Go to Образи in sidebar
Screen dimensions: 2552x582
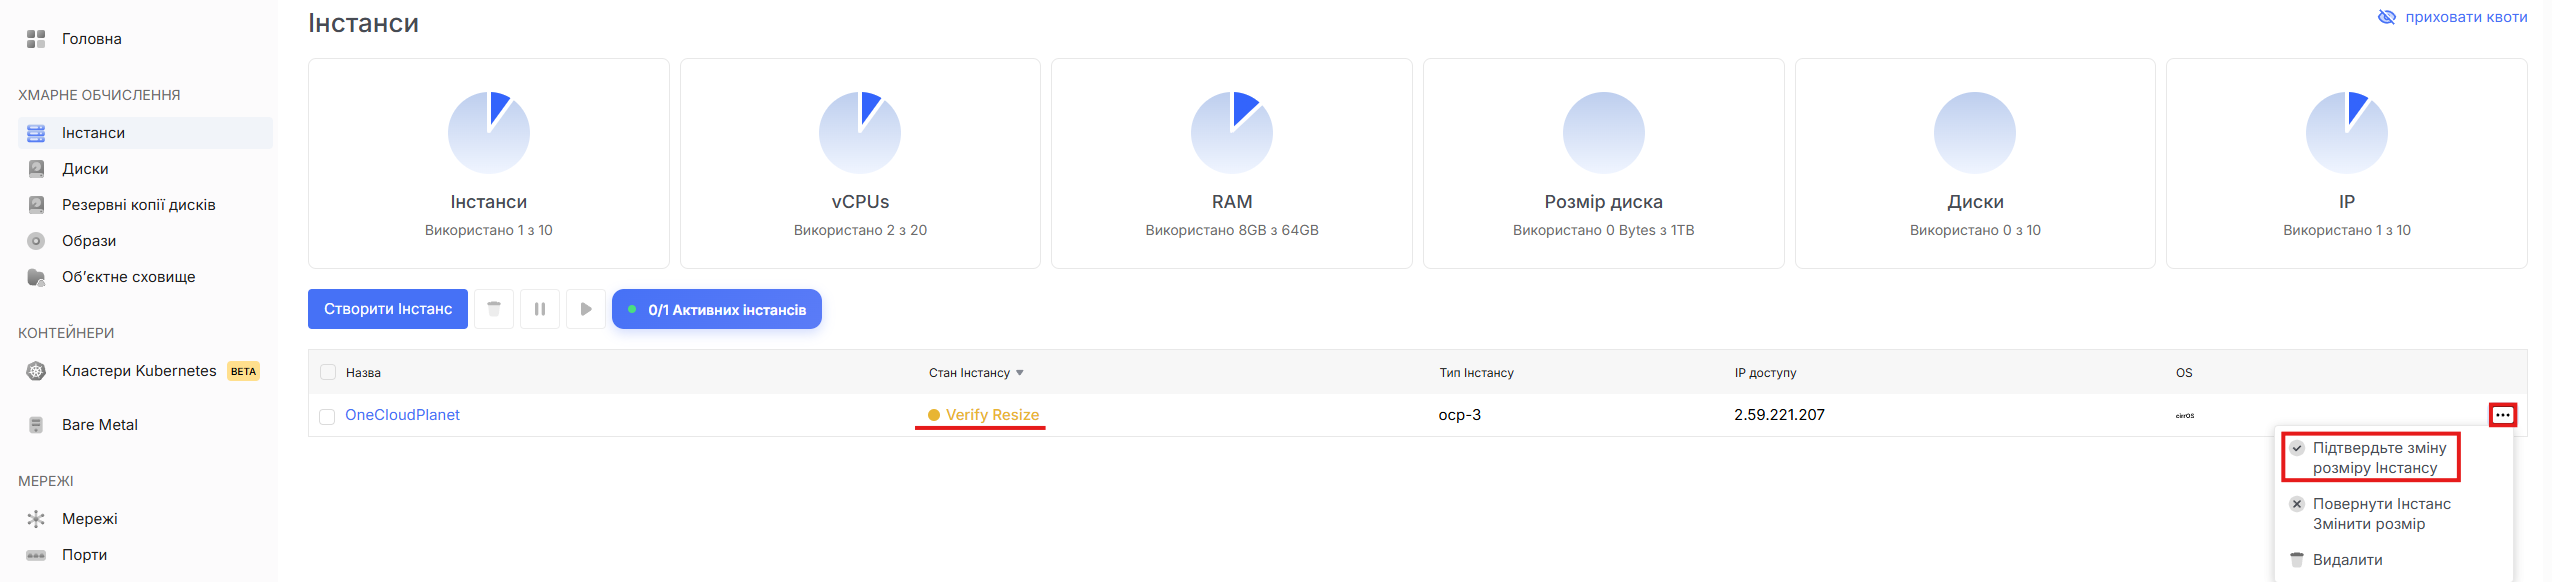pyautogui.click(x=88, y=241)
